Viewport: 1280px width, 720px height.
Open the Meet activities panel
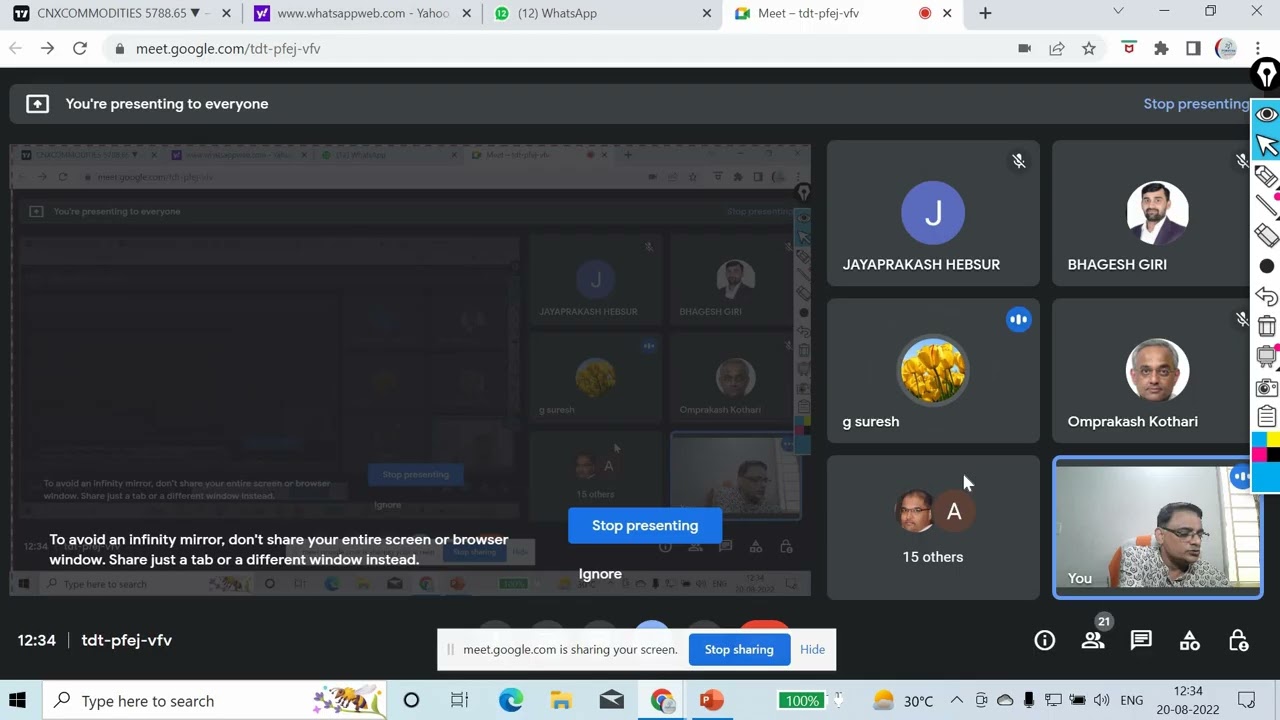pos(1189,641)
